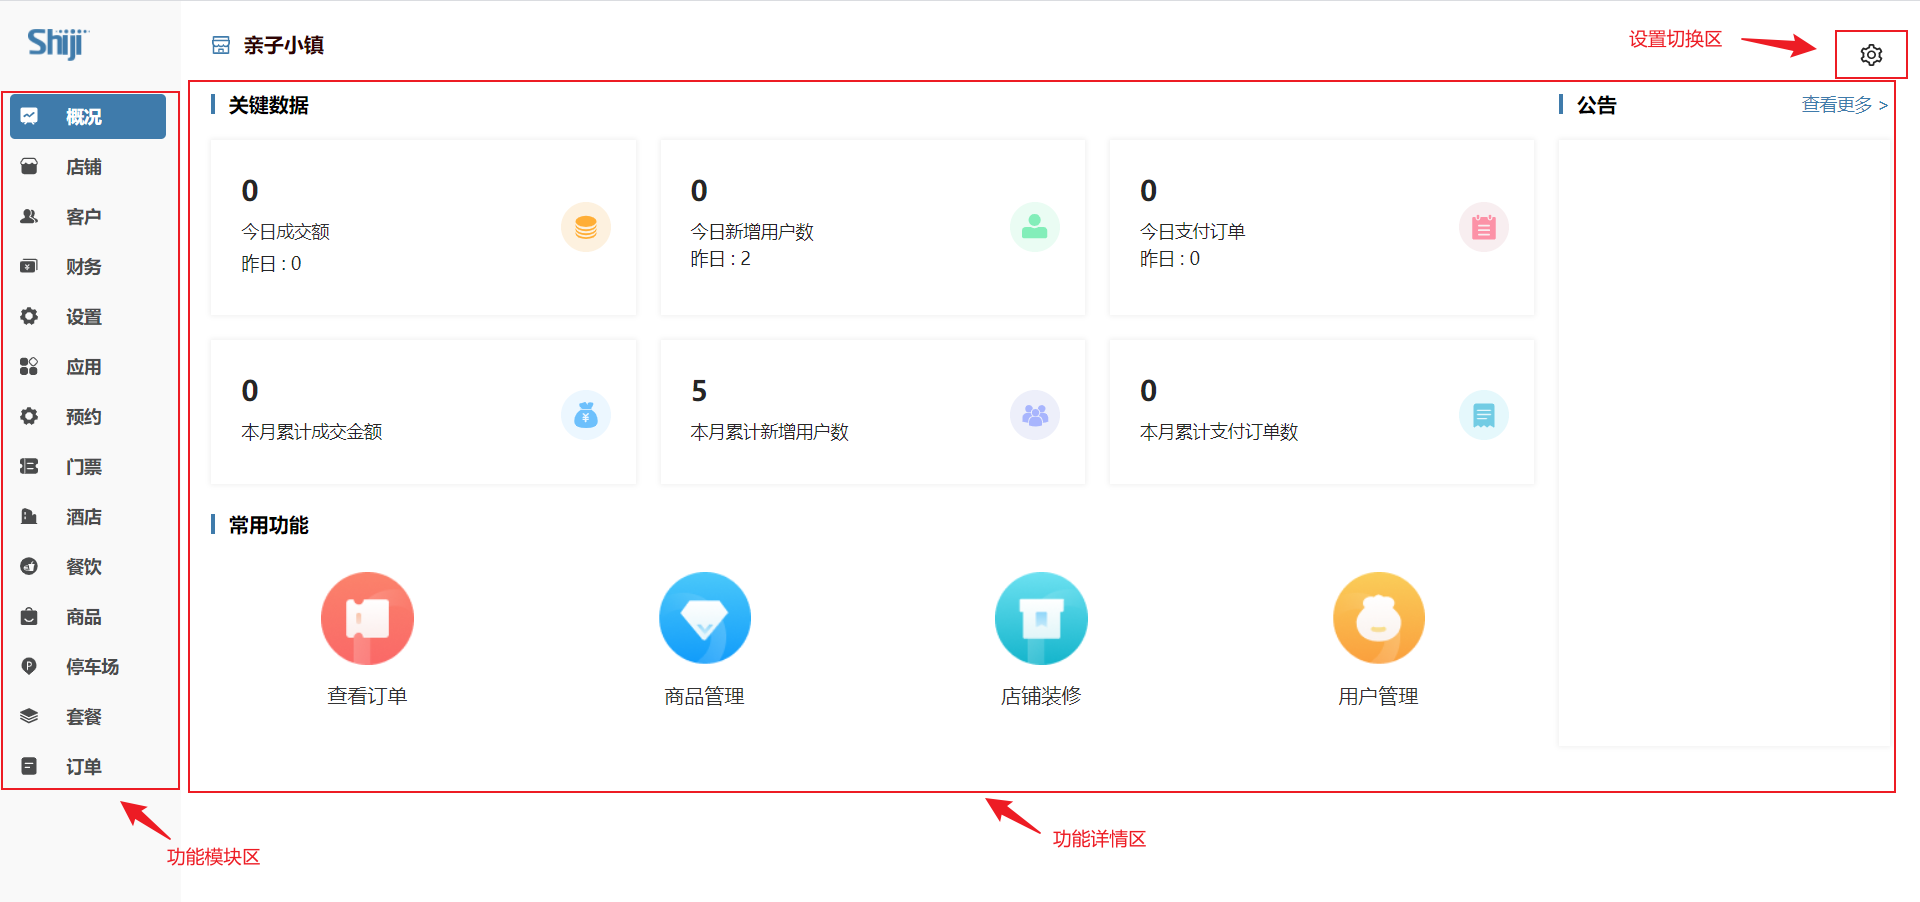Click the red 查看订单 ticket icon
This screenshot has height=902, width=1920.
coord(367,618)
